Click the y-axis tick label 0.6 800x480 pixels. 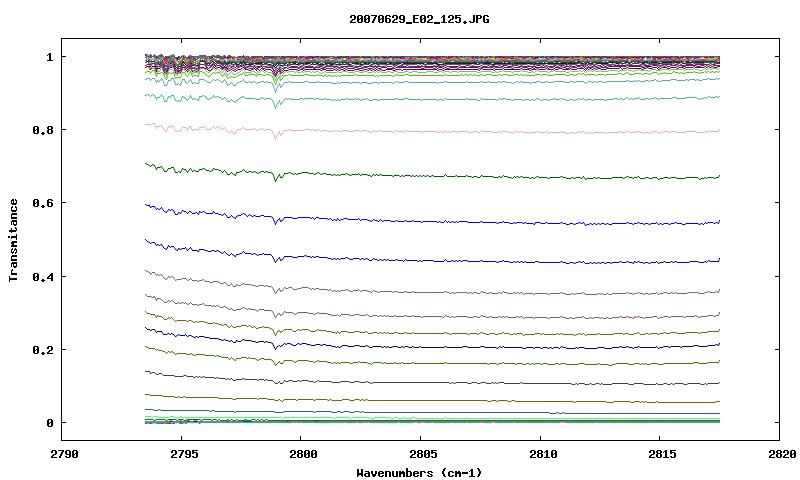43,203
